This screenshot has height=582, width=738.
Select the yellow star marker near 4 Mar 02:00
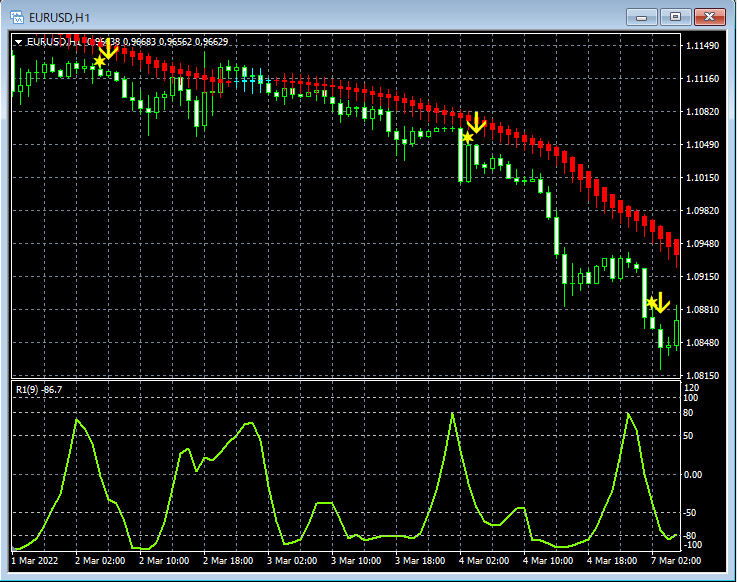(x=467, y=137)
